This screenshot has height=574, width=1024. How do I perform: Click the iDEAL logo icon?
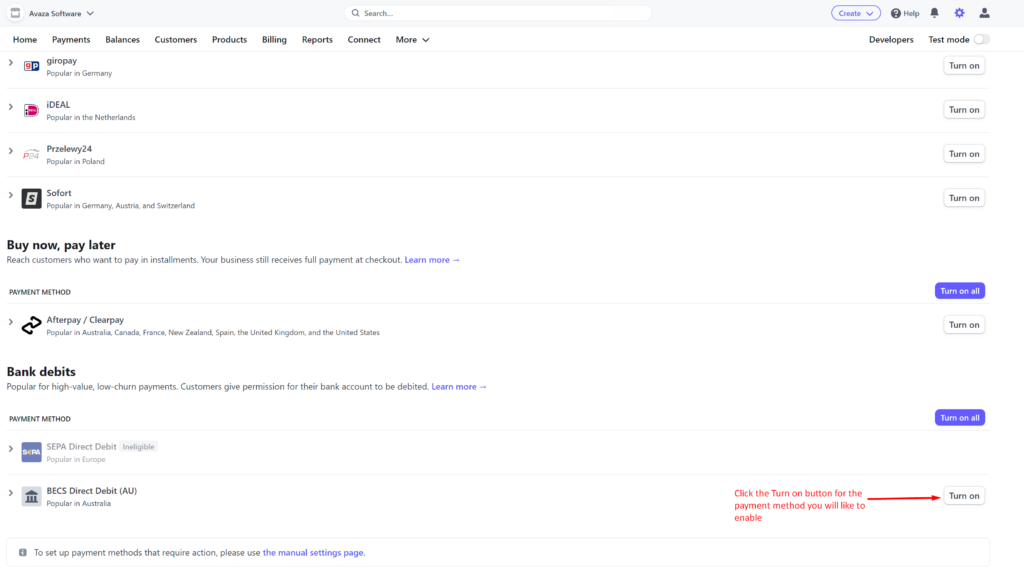click(x=31, y=110)
